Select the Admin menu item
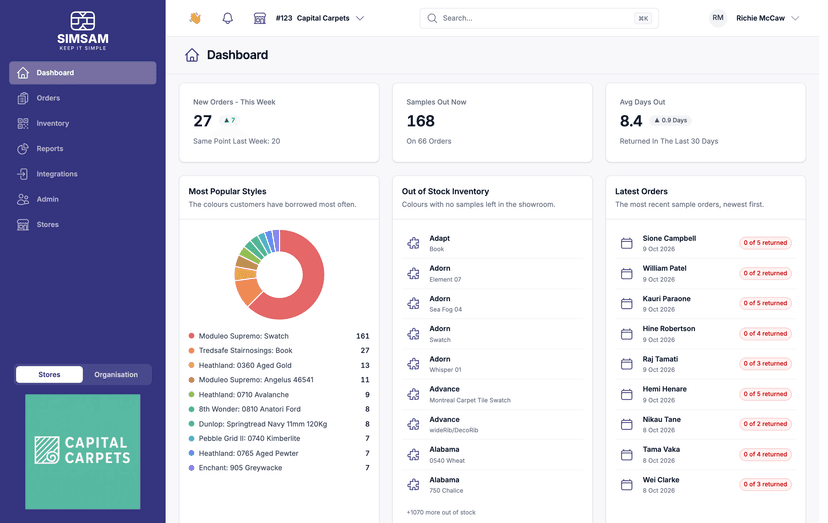The width and height of the screenshot is (828, 523). [82, 199]
